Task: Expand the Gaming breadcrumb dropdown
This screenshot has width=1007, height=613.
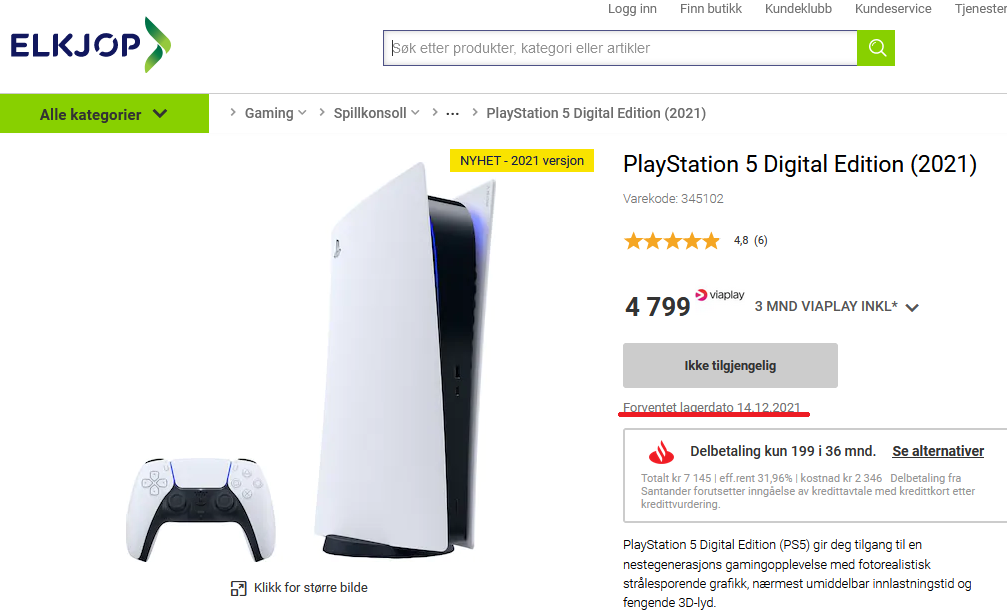Action: pyautogui.click(x=302, y=113)
